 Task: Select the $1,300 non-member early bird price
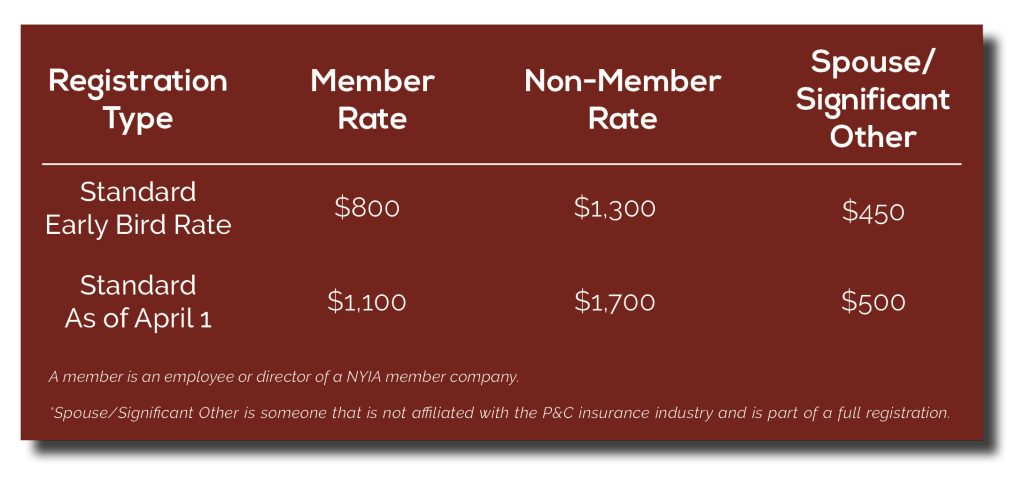[615, 208]
